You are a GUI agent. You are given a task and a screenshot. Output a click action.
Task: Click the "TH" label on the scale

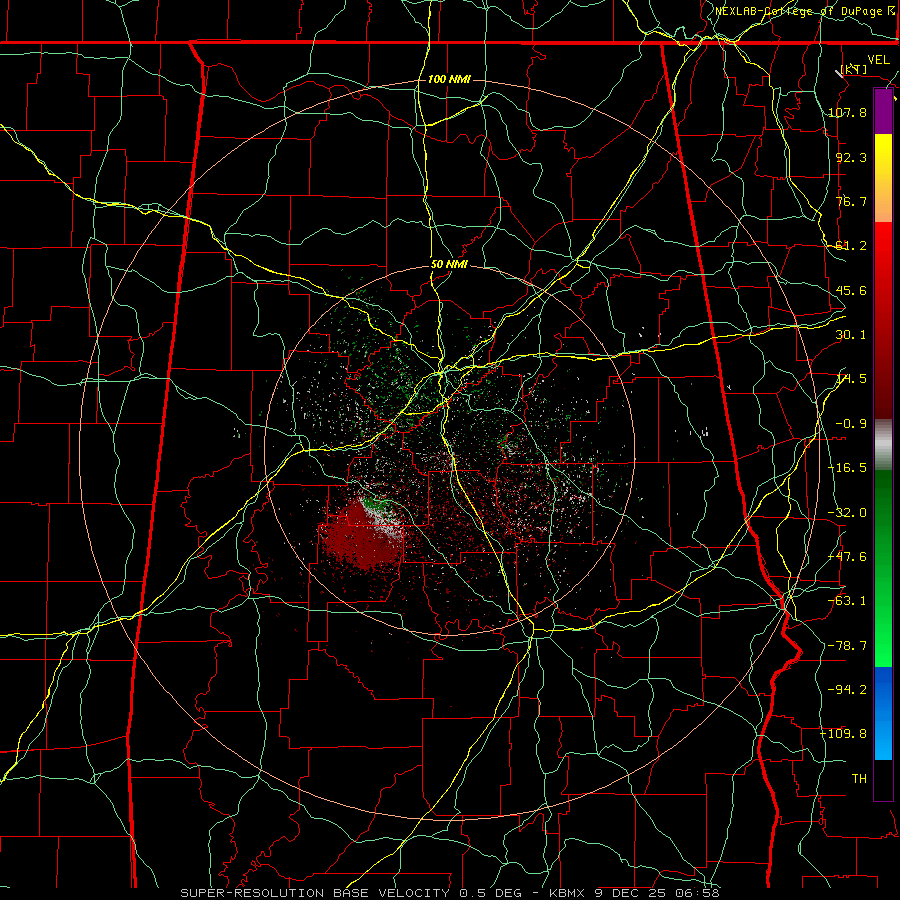(x=859, y=779)
